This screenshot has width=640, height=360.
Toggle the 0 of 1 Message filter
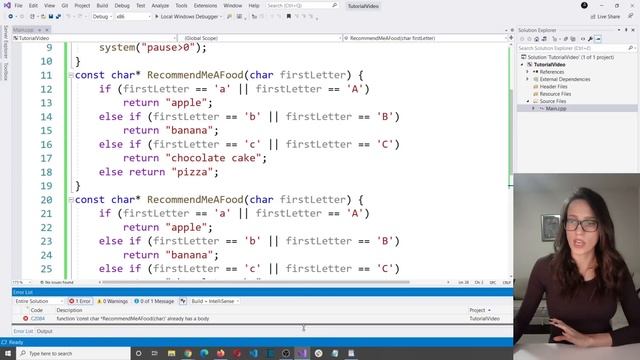click(154, 301)
